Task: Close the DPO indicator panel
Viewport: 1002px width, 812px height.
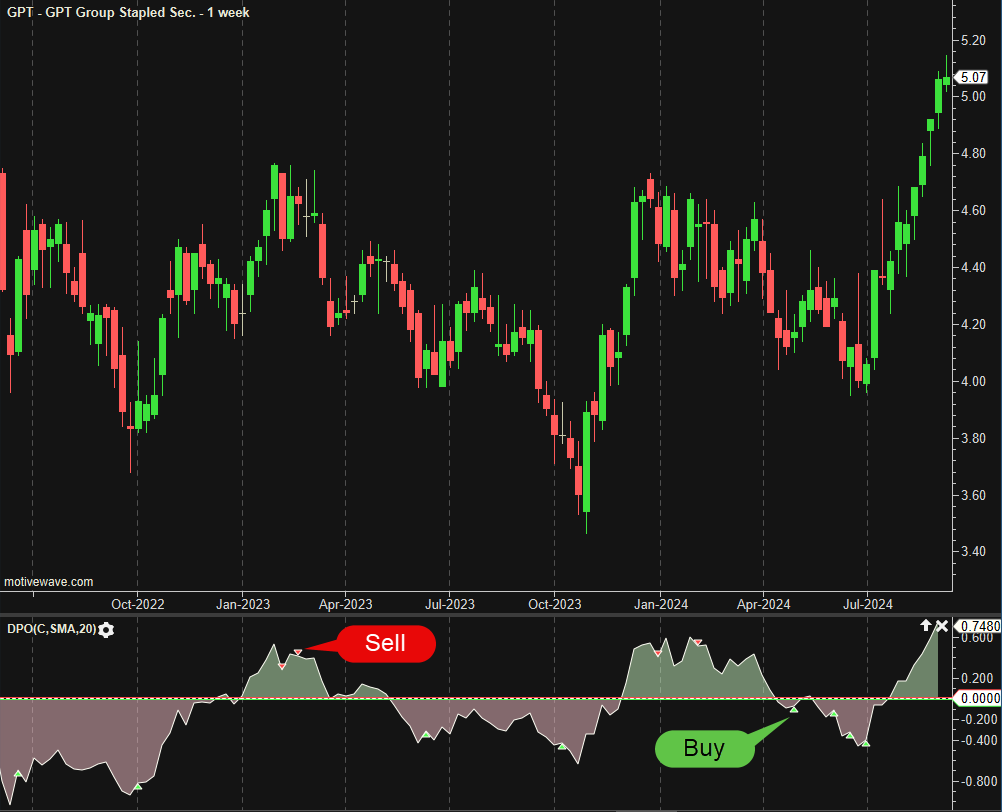Action: (942, 626)
